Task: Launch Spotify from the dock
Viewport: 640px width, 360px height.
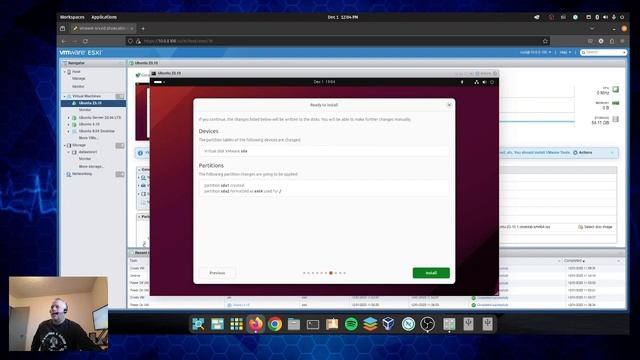Action: click(x=351, y=324)
